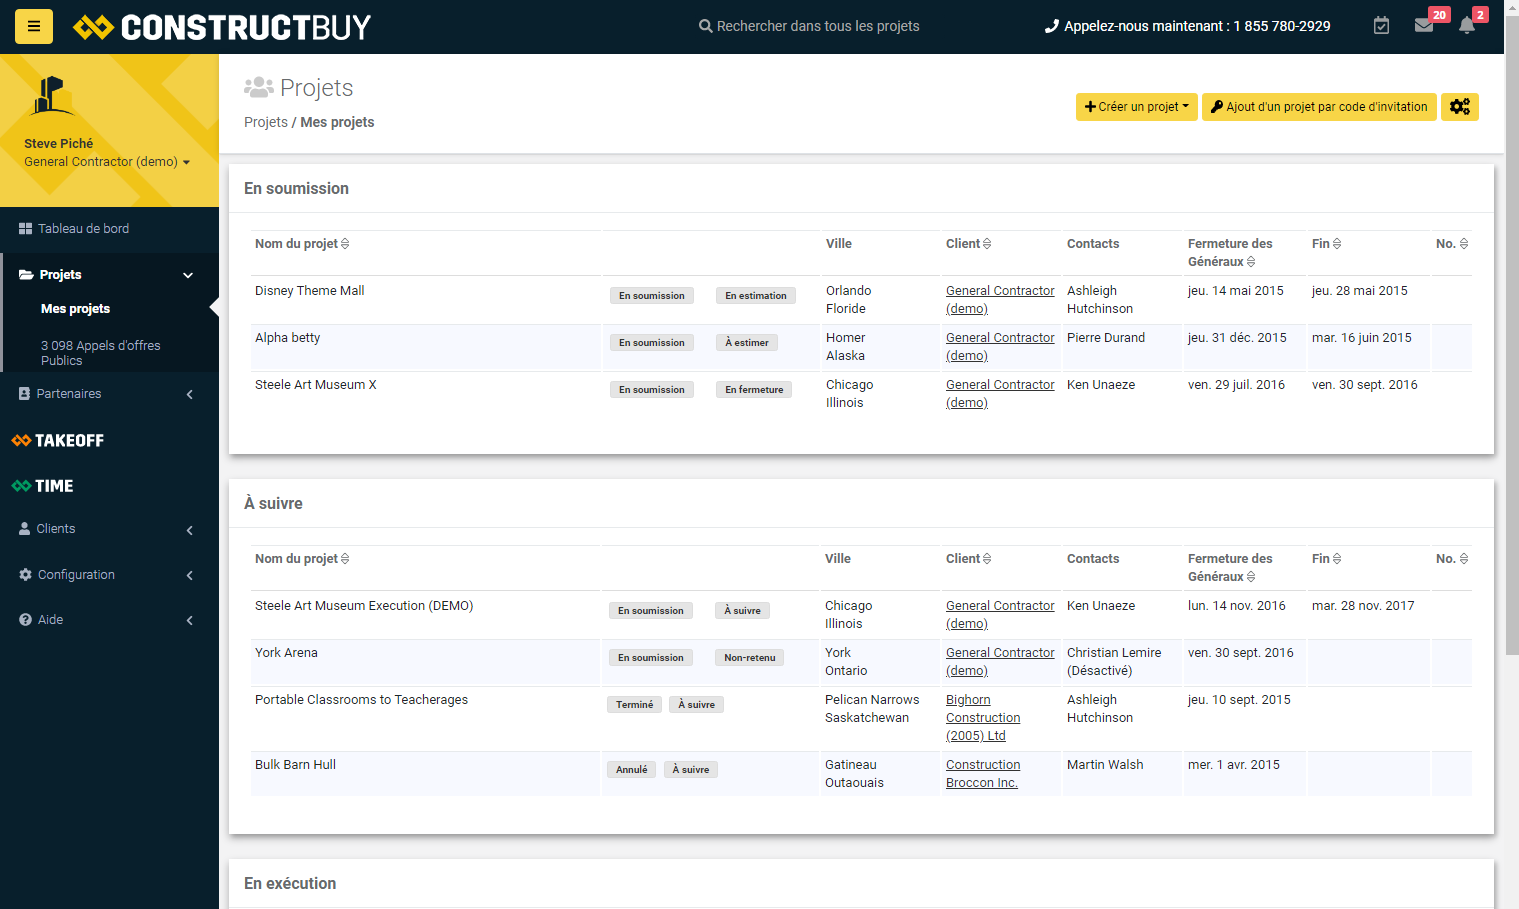Open the TIME module
1519x909 pixels.
pos(43,486)
